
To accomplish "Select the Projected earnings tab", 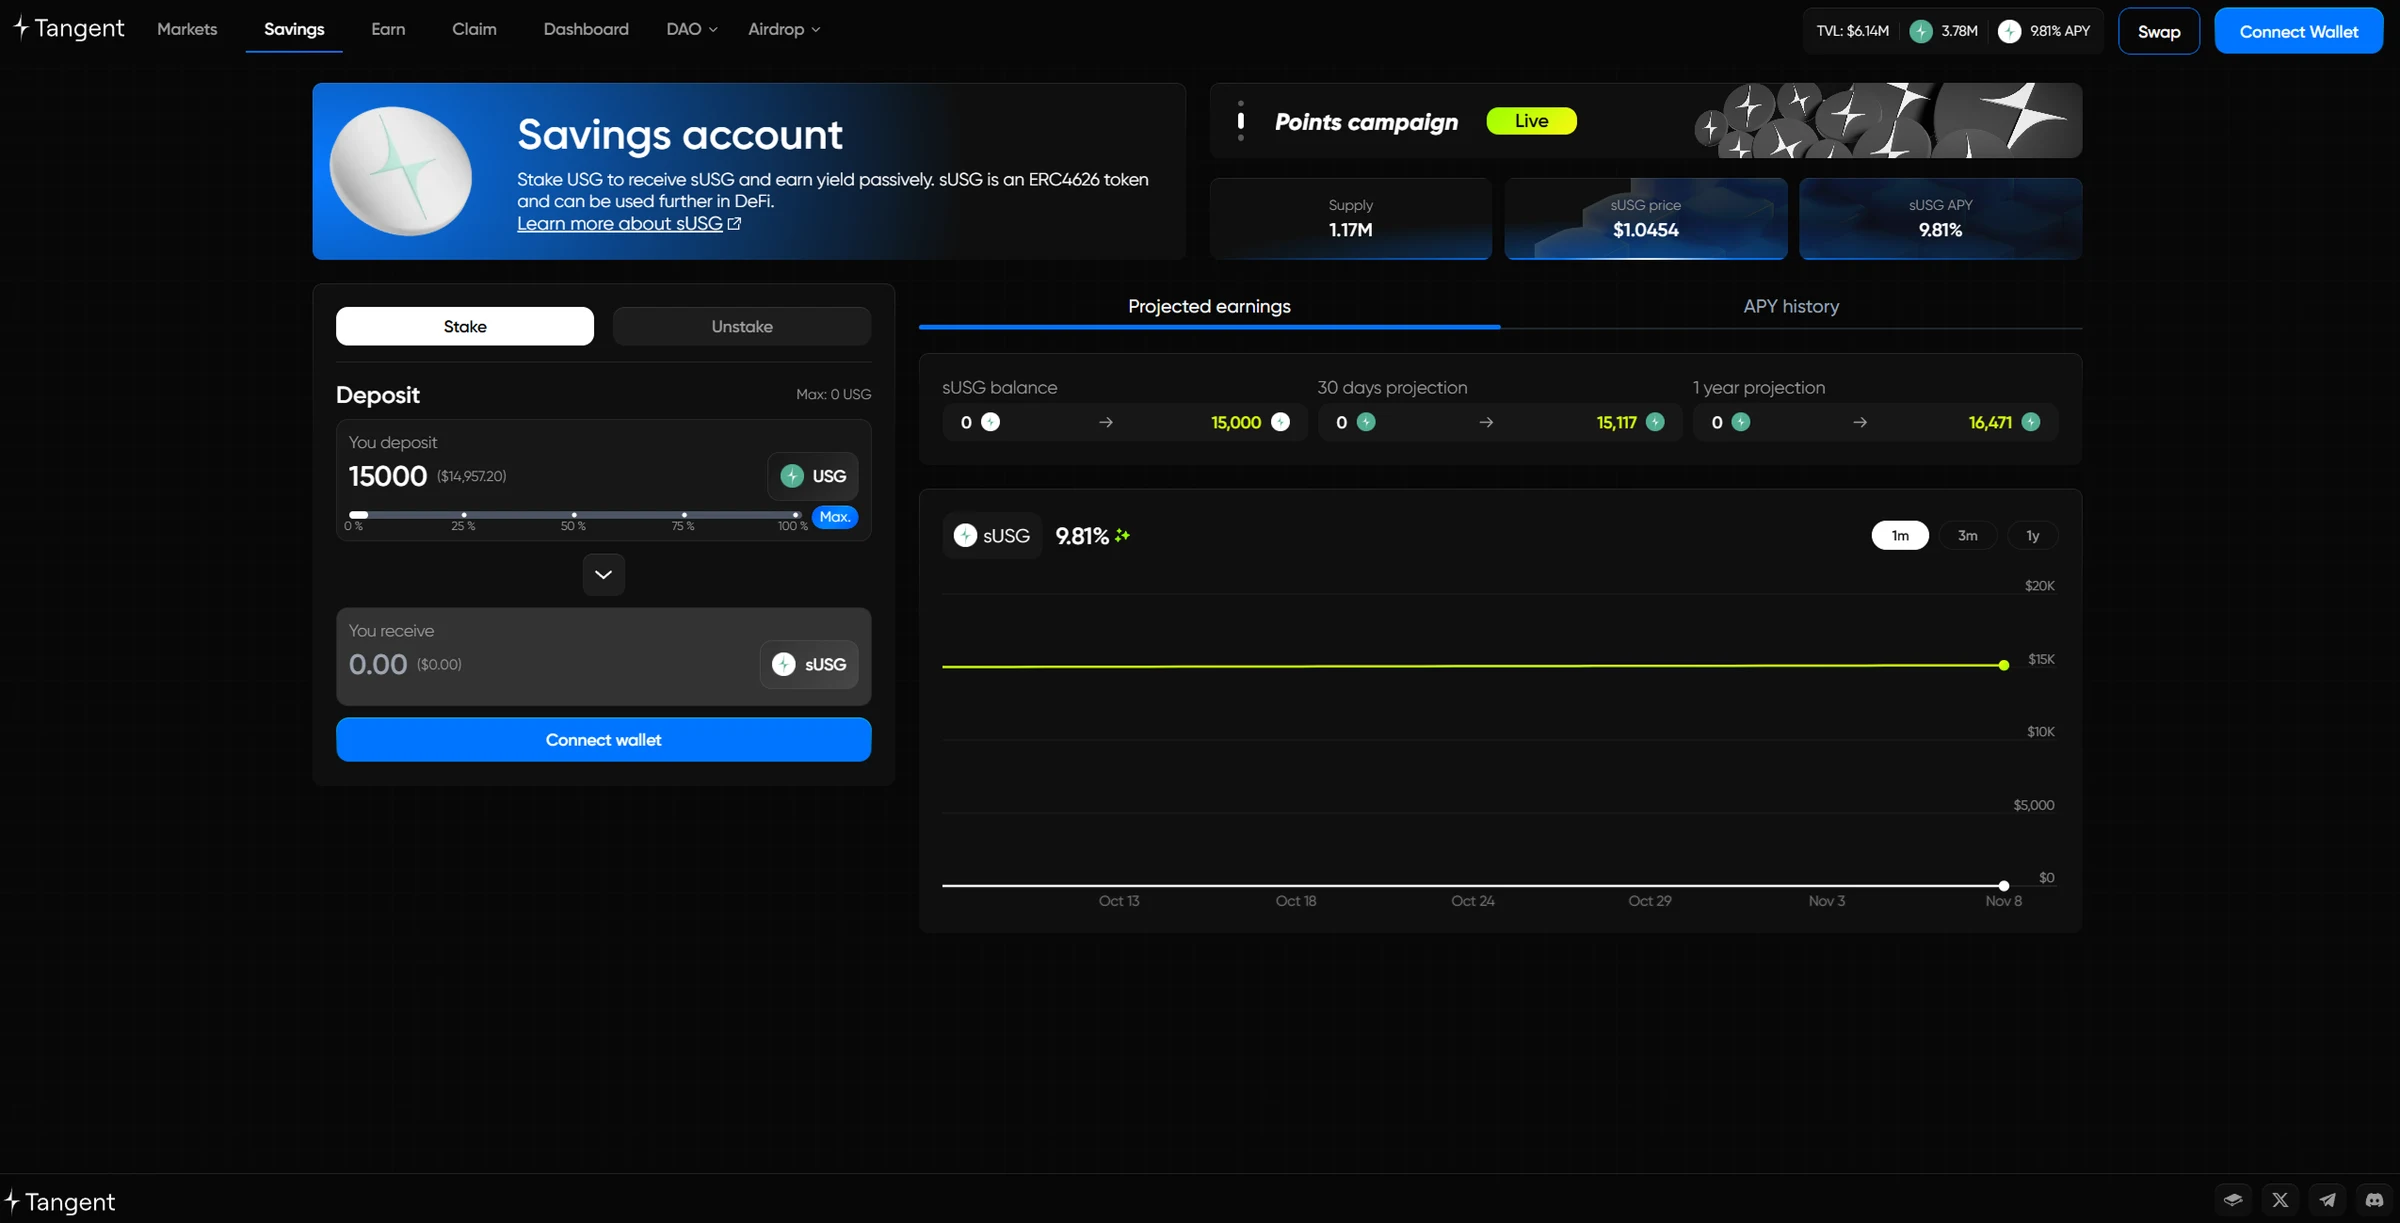I will point(1209,307).
